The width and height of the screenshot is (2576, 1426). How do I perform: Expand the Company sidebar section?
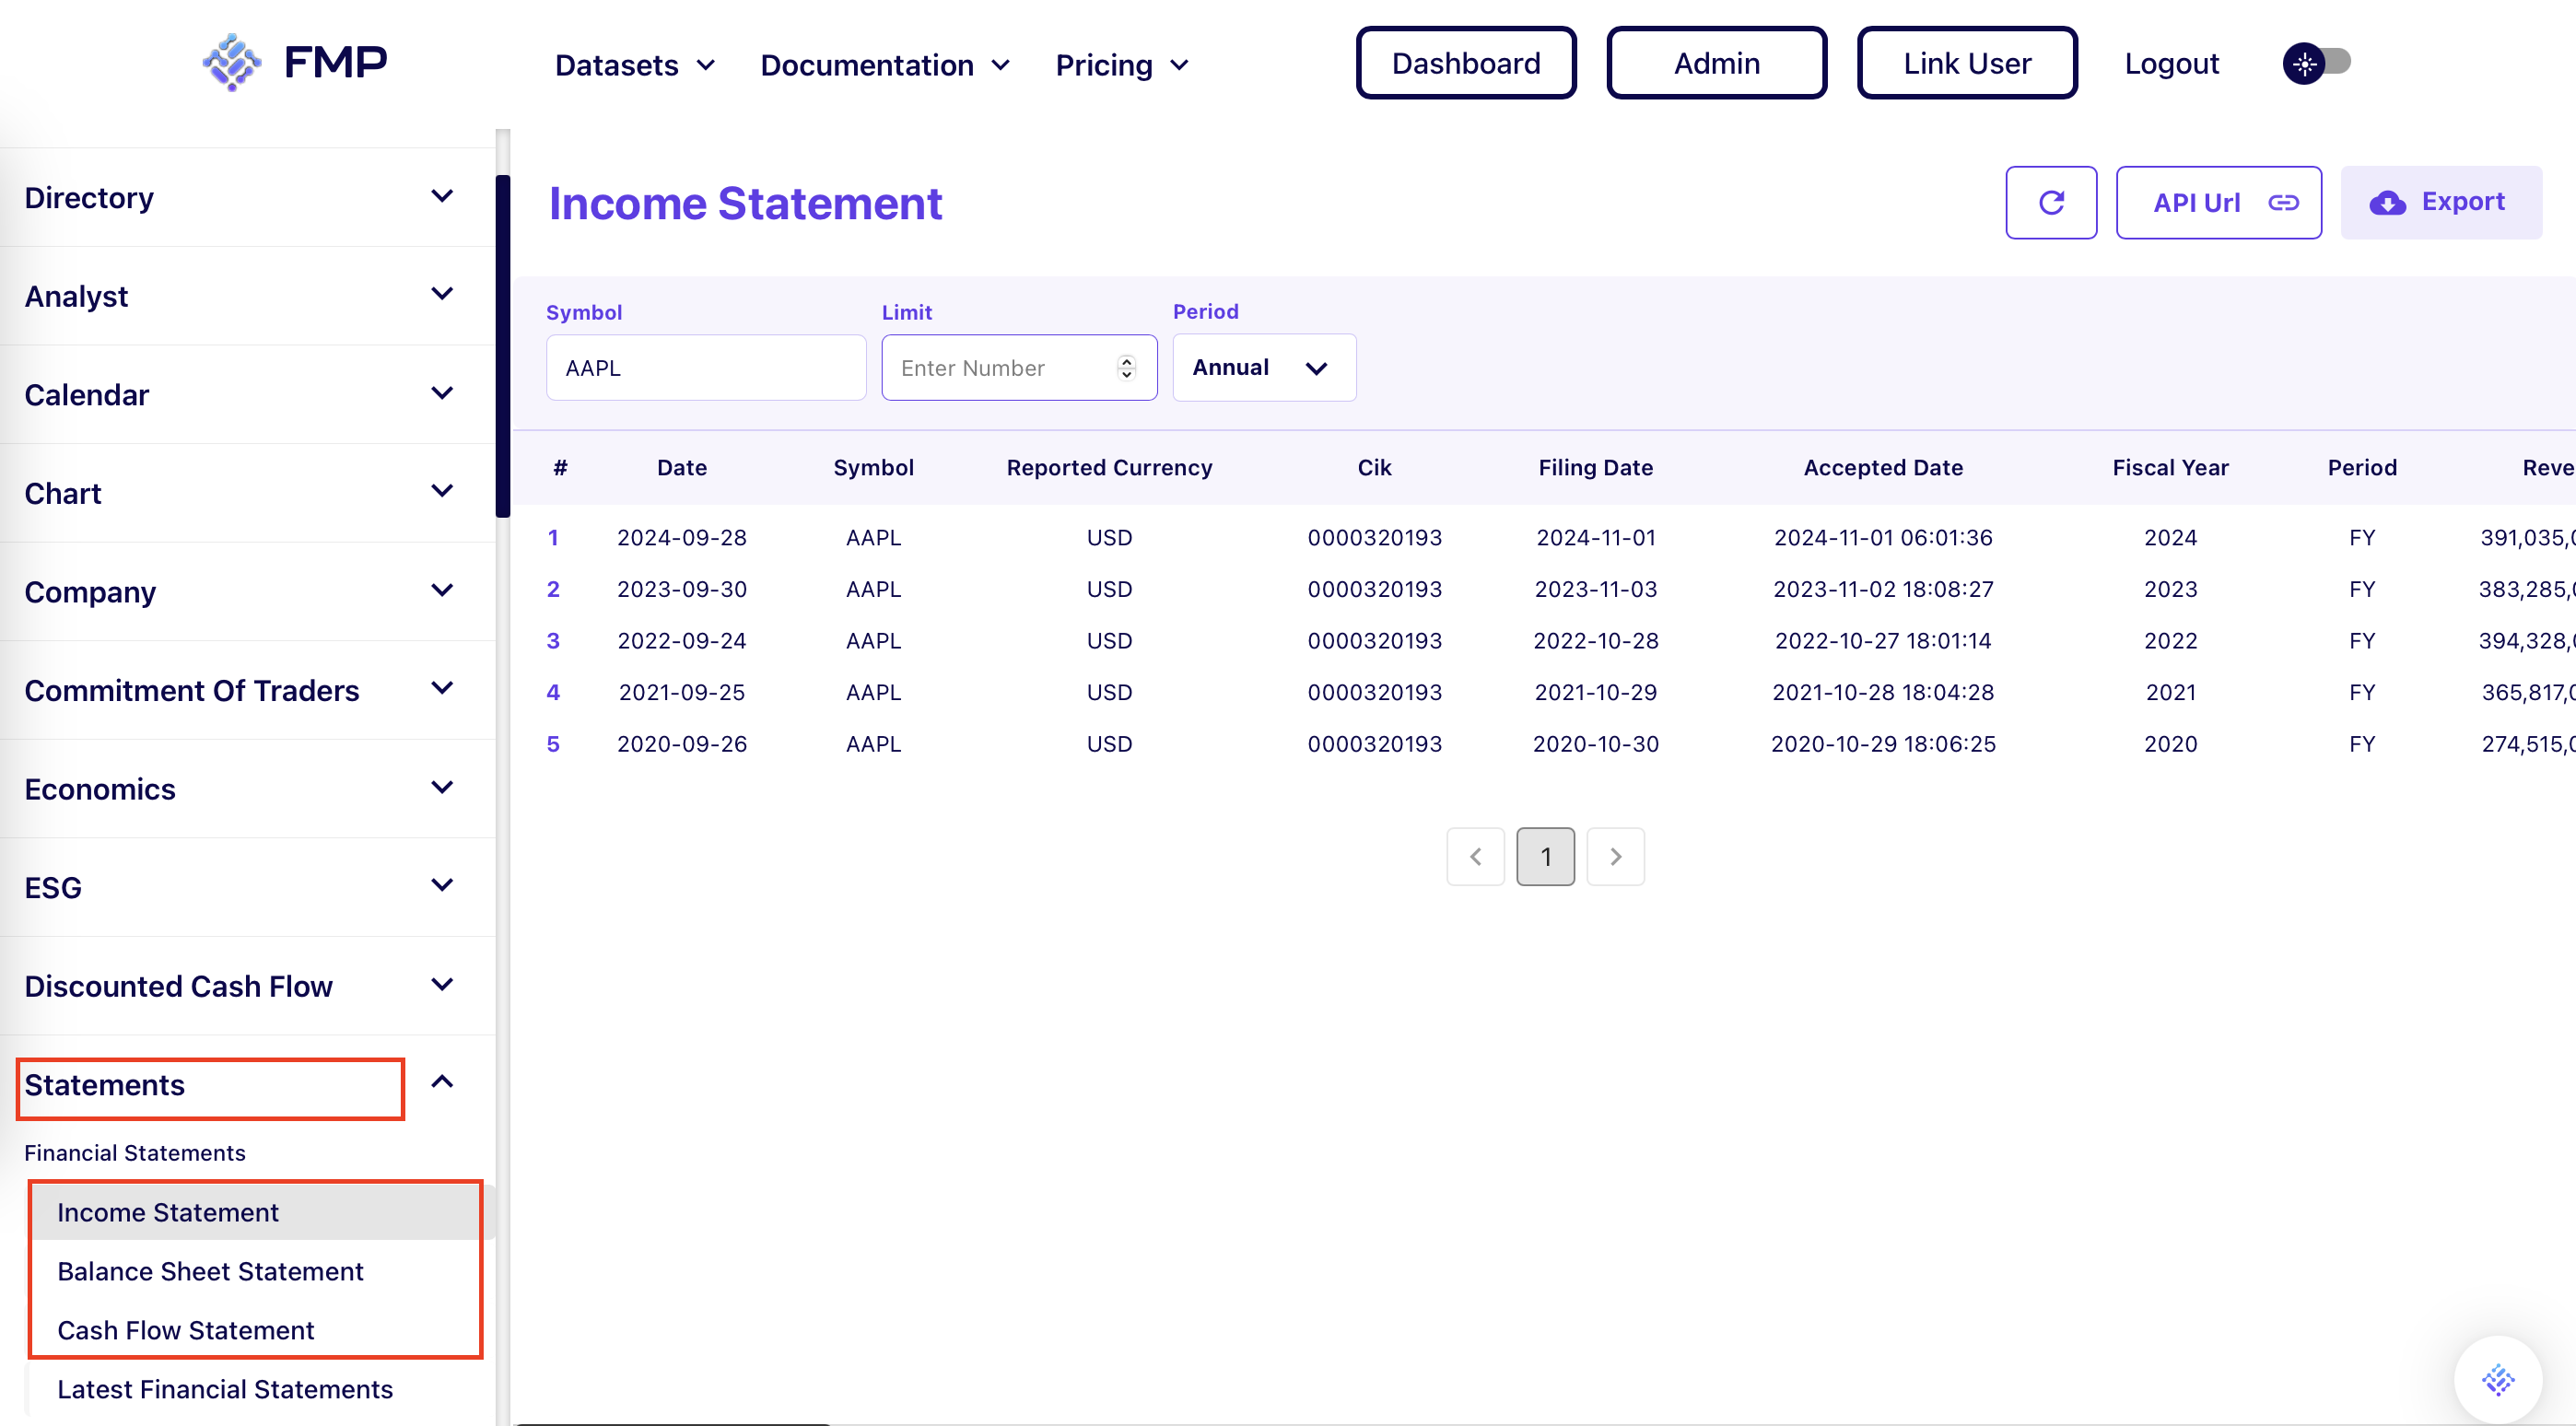pyautogui.click(x=247, y=591)
